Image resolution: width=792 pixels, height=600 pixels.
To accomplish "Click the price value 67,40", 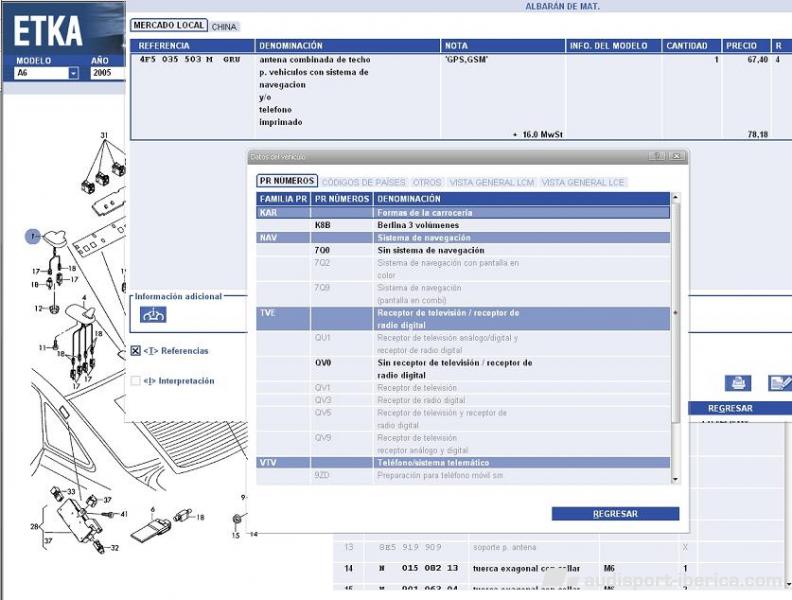I will tap(758, 60).
